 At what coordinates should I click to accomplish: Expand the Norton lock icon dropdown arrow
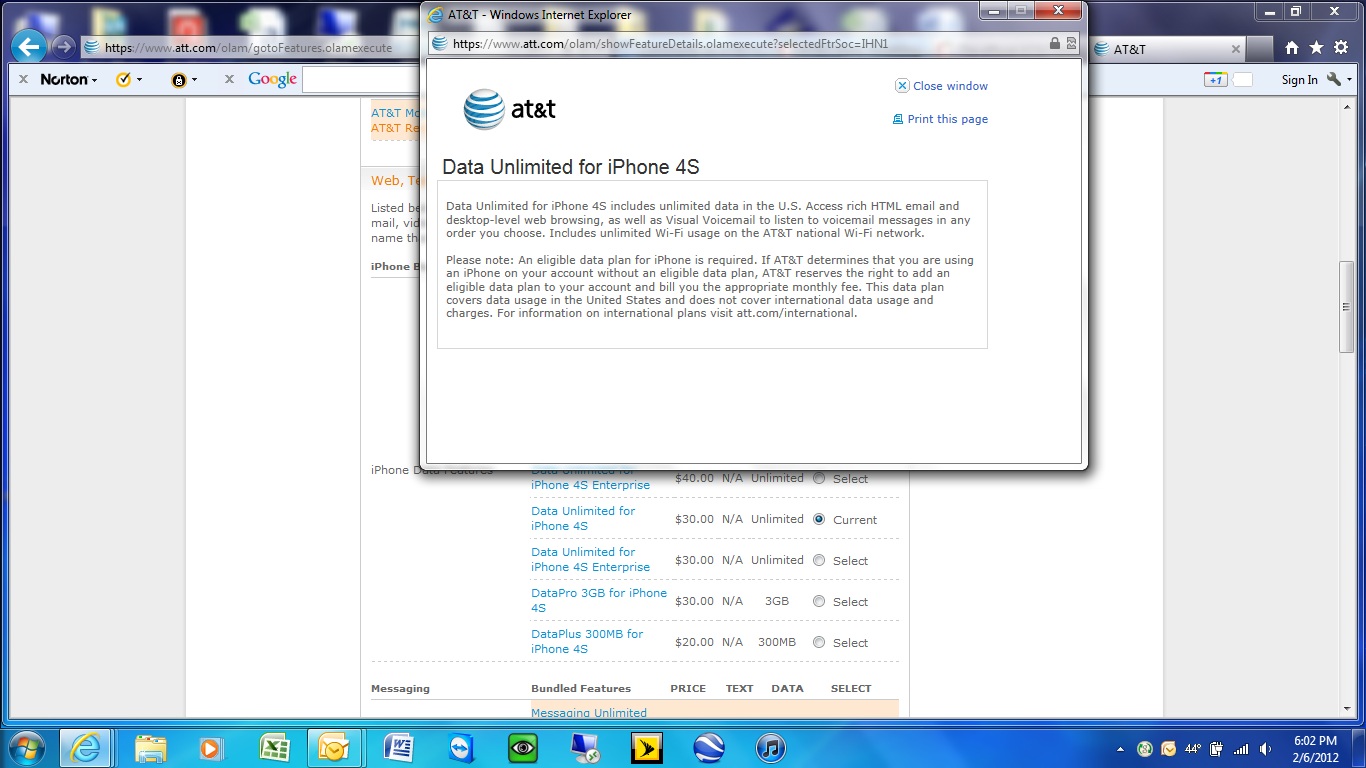pos(194,80)
